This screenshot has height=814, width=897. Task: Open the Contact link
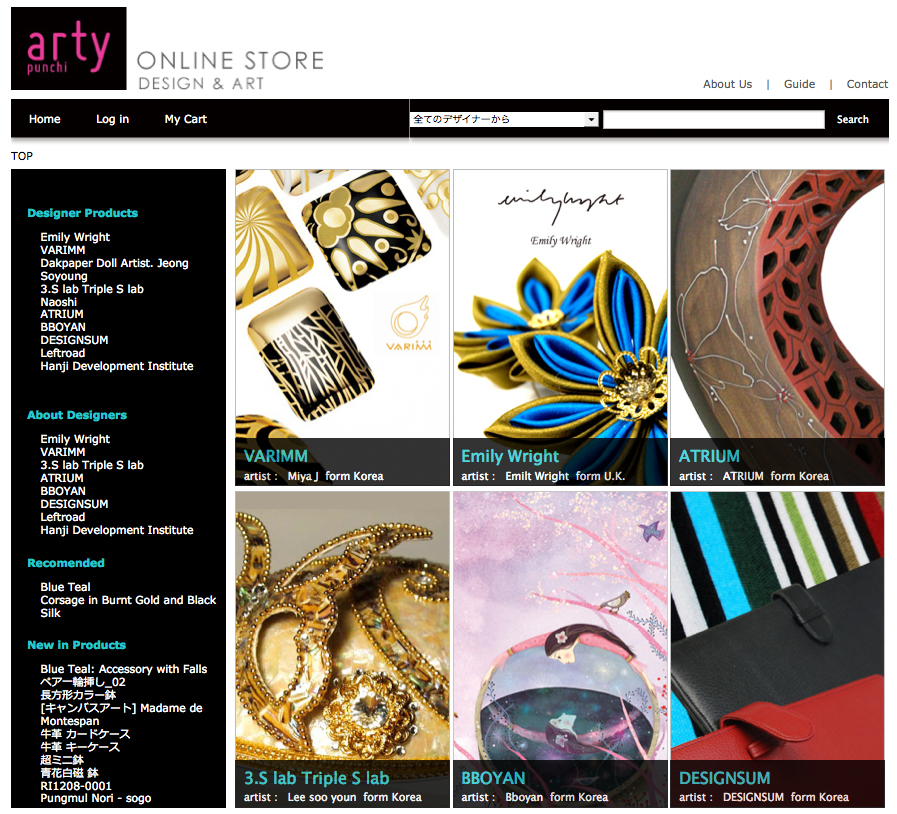(867, 84)
